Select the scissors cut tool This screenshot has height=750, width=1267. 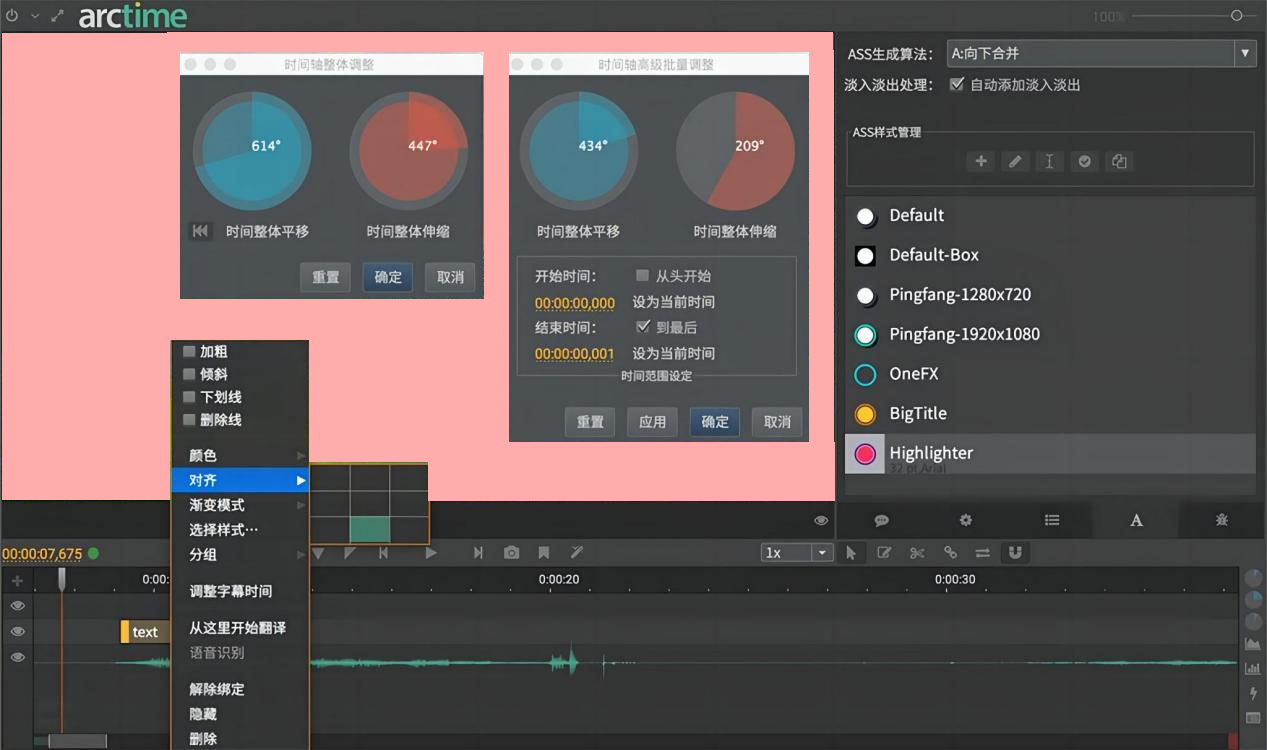tap(917, 552)
